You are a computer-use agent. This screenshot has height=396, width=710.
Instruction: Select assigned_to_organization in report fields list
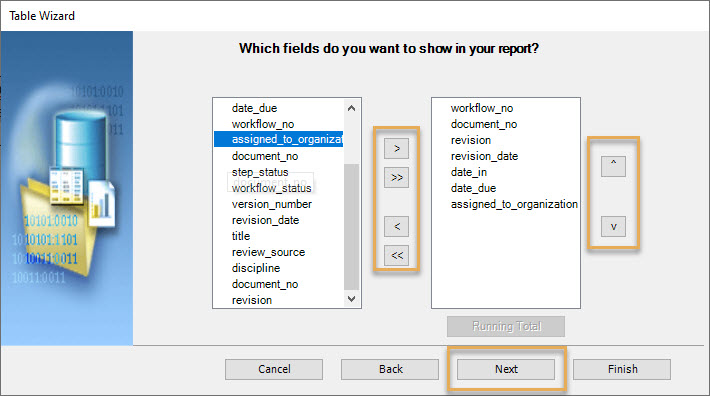click(x=514, y=204)
